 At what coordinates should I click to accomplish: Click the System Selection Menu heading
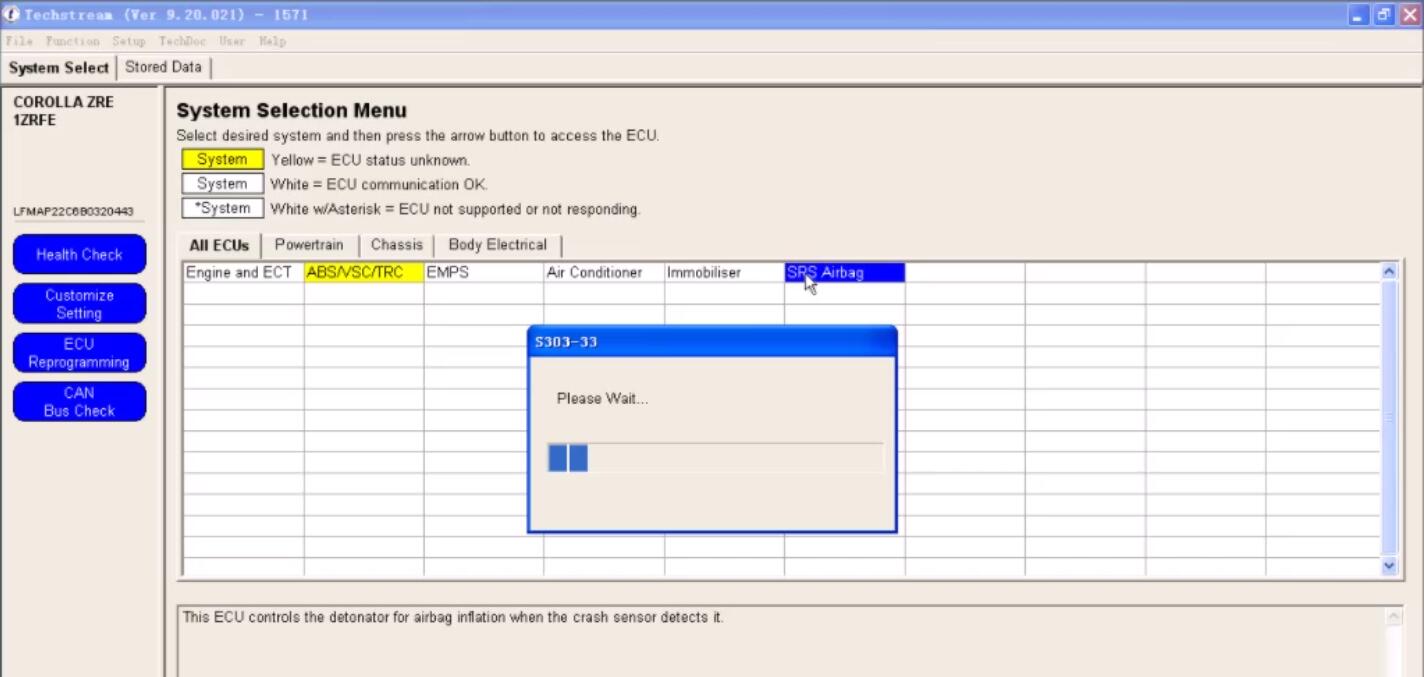point(292,111)
